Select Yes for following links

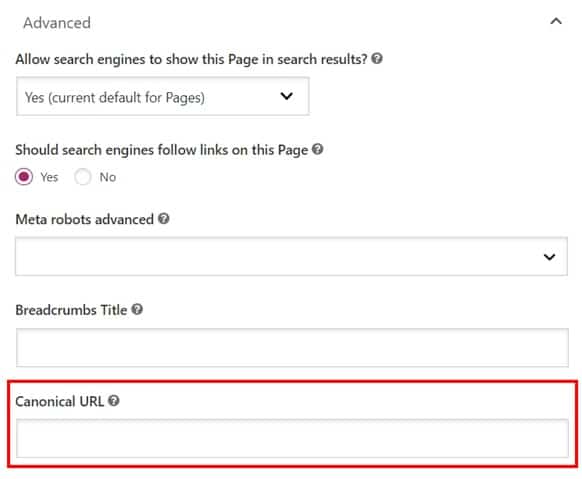(x=24, y=177)
